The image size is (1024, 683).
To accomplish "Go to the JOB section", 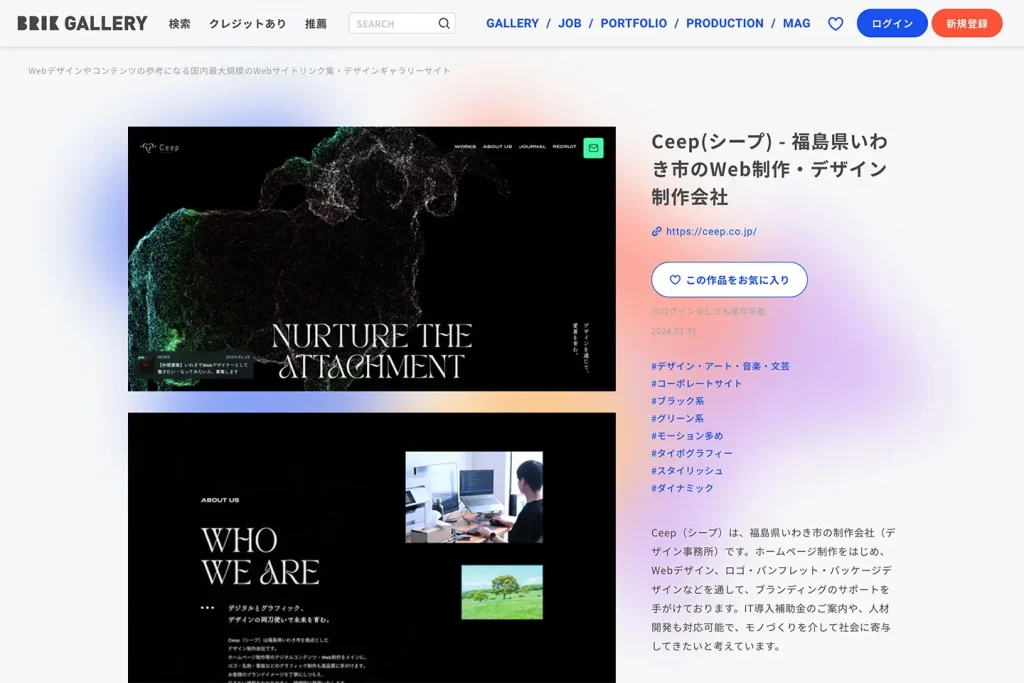I will [569, 24].
